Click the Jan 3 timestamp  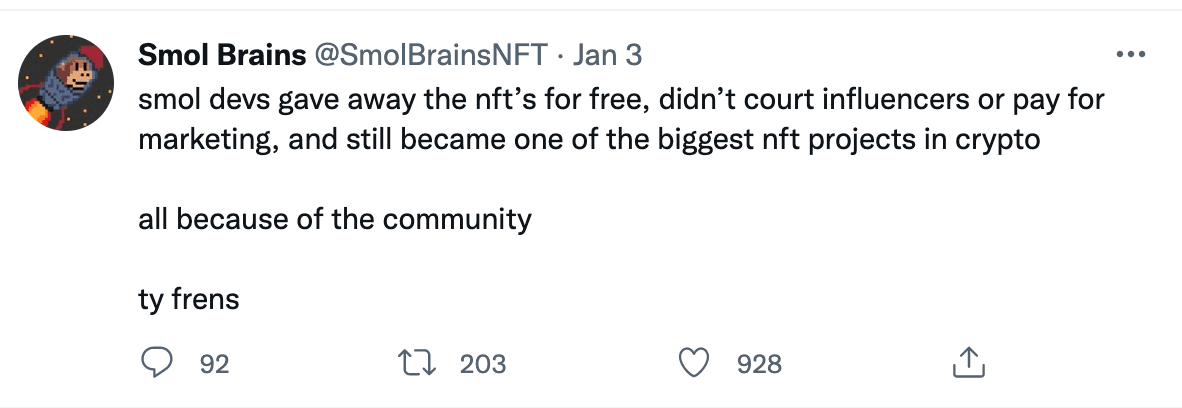[607, 56]
